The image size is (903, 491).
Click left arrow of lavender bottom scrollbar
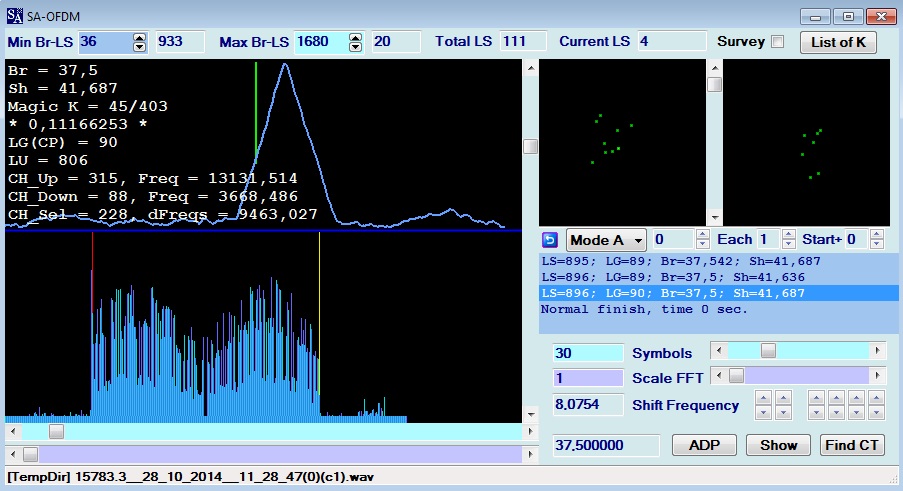pos(13,455)
